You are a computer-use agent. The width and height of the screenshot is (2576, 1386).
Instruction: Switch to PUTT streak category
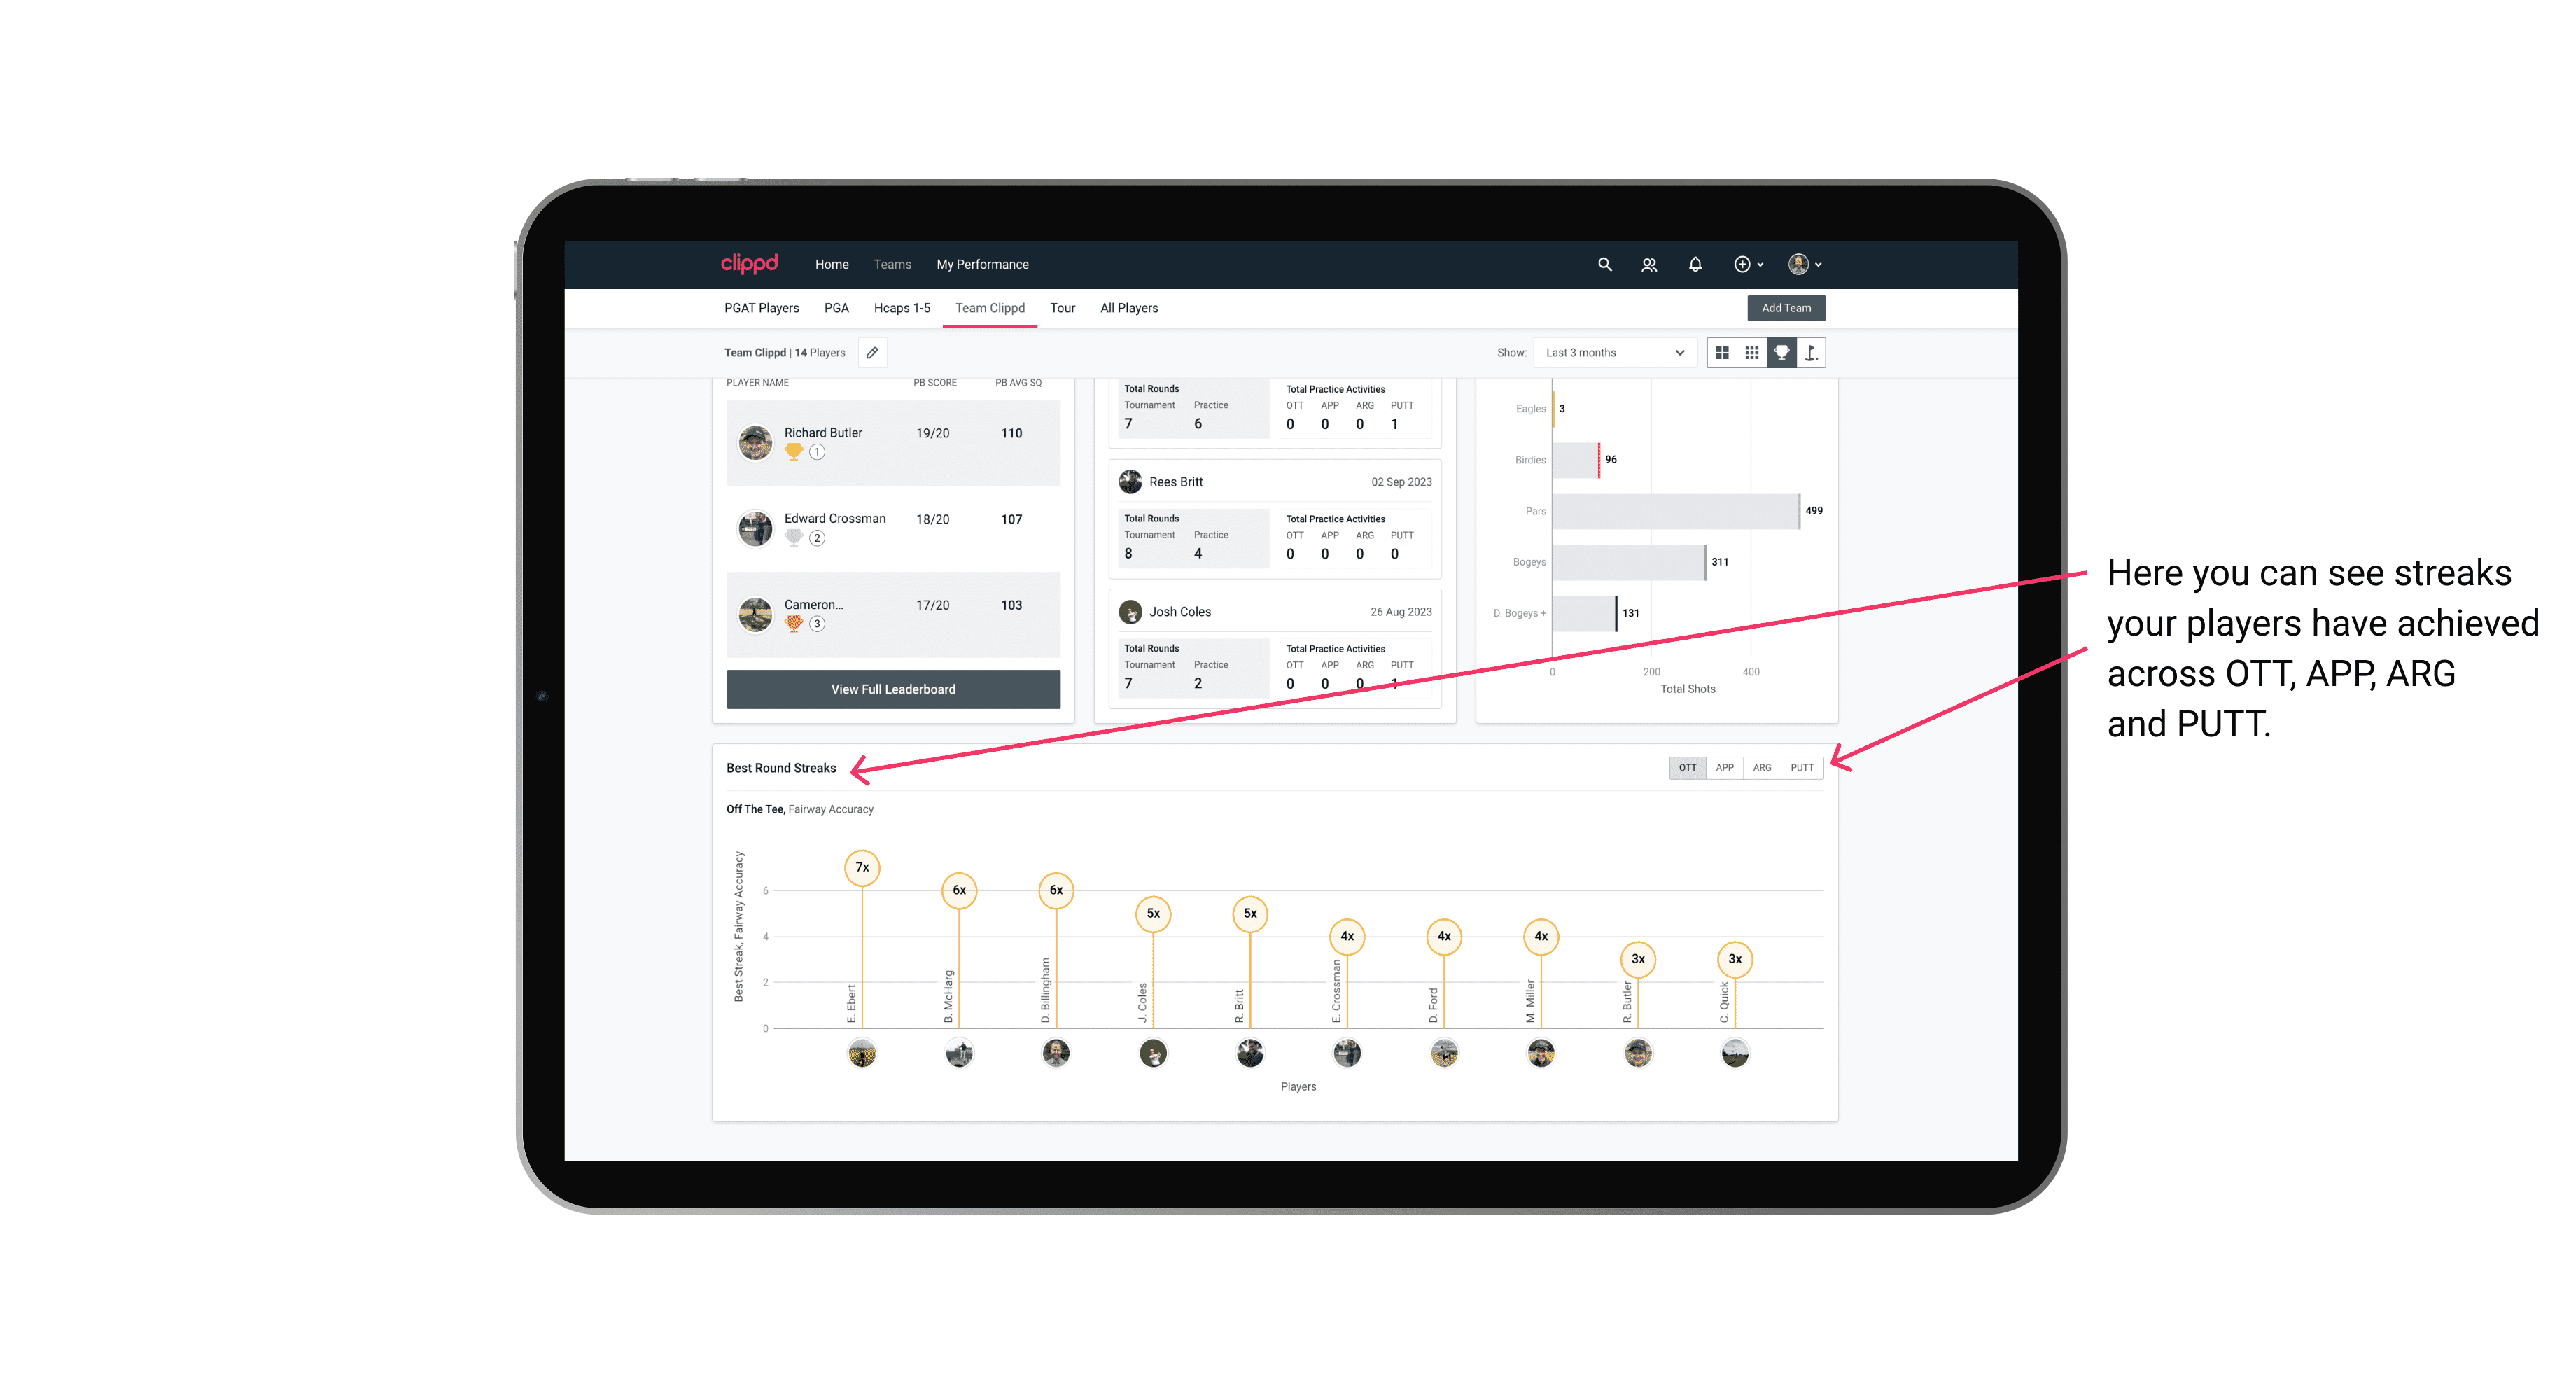pyautogui.click(x=1802, y=768)
